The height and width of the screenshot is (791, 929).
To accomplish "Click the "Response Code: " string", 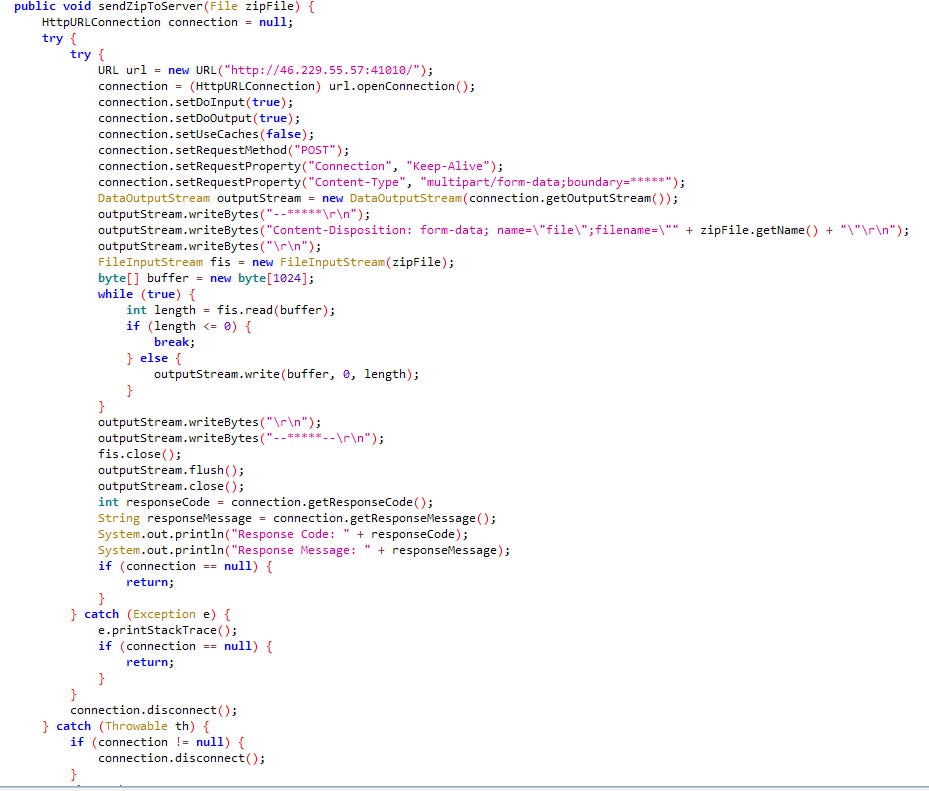I will point(290,534).
